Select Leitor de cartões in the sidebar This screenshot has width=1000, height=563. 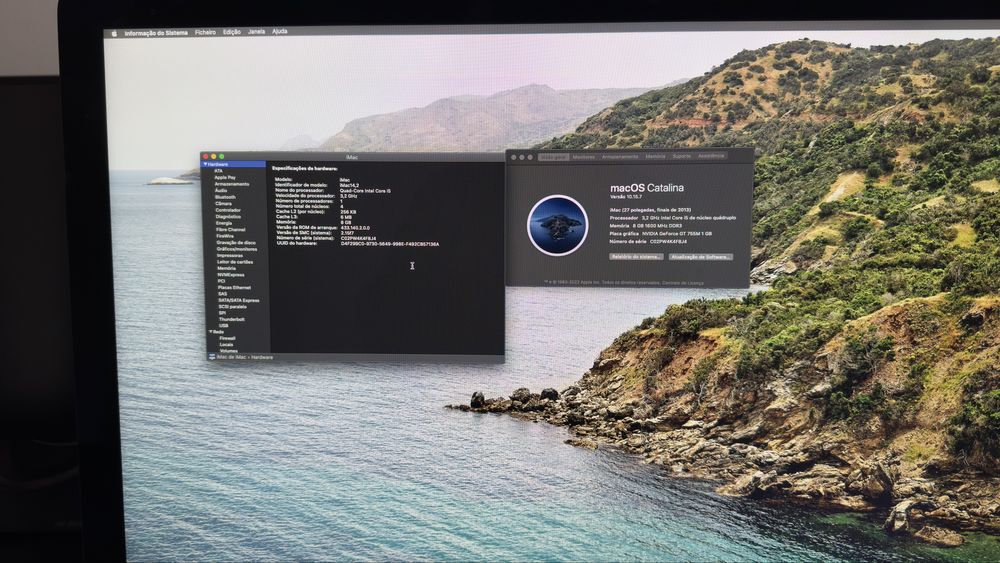coord(235,261)
